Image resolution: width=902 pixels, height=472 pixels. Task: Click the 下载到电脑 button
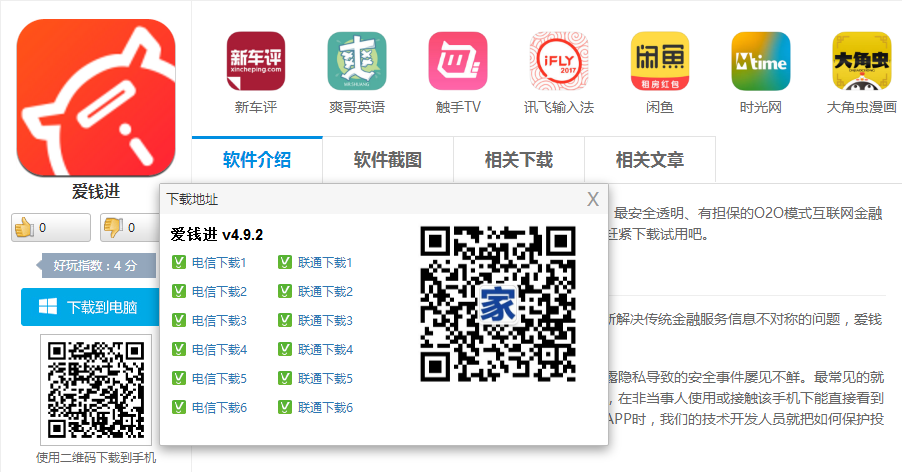coord(90,307)
